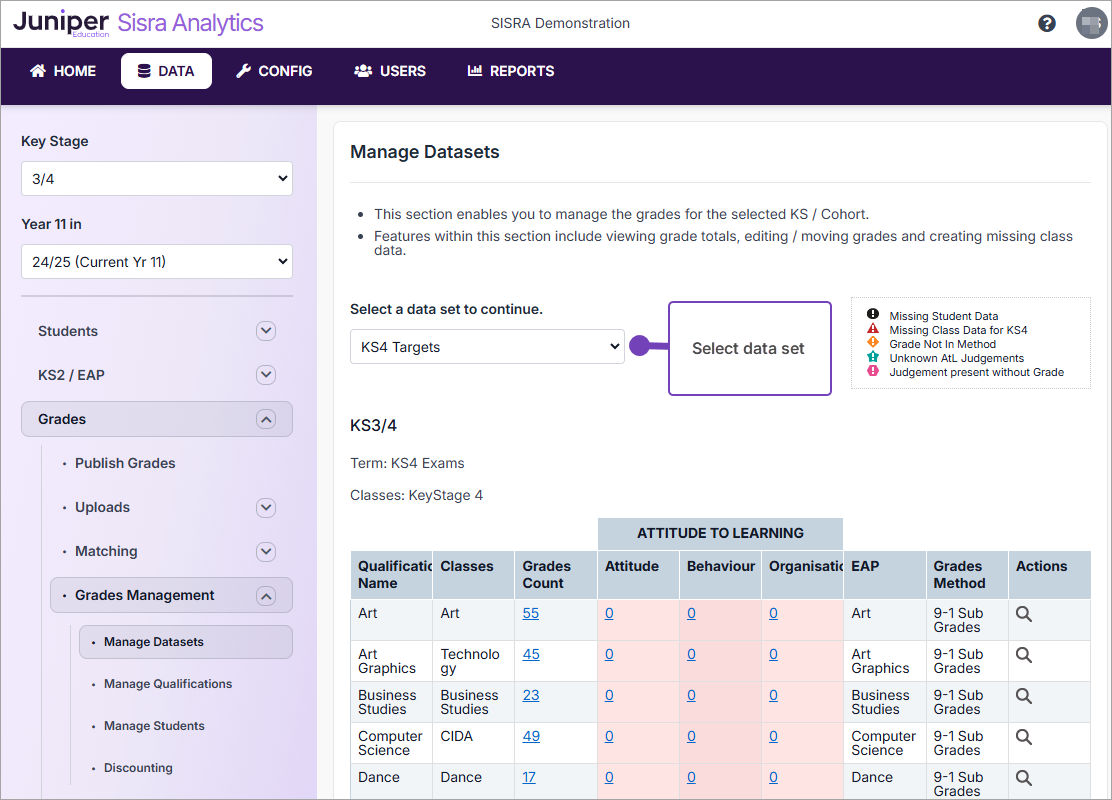Image resolution: width=1112 pixels, height=800 pixels.
Task: Click the bar-chart icon beside REPORTS
Action: click(477, 71)
